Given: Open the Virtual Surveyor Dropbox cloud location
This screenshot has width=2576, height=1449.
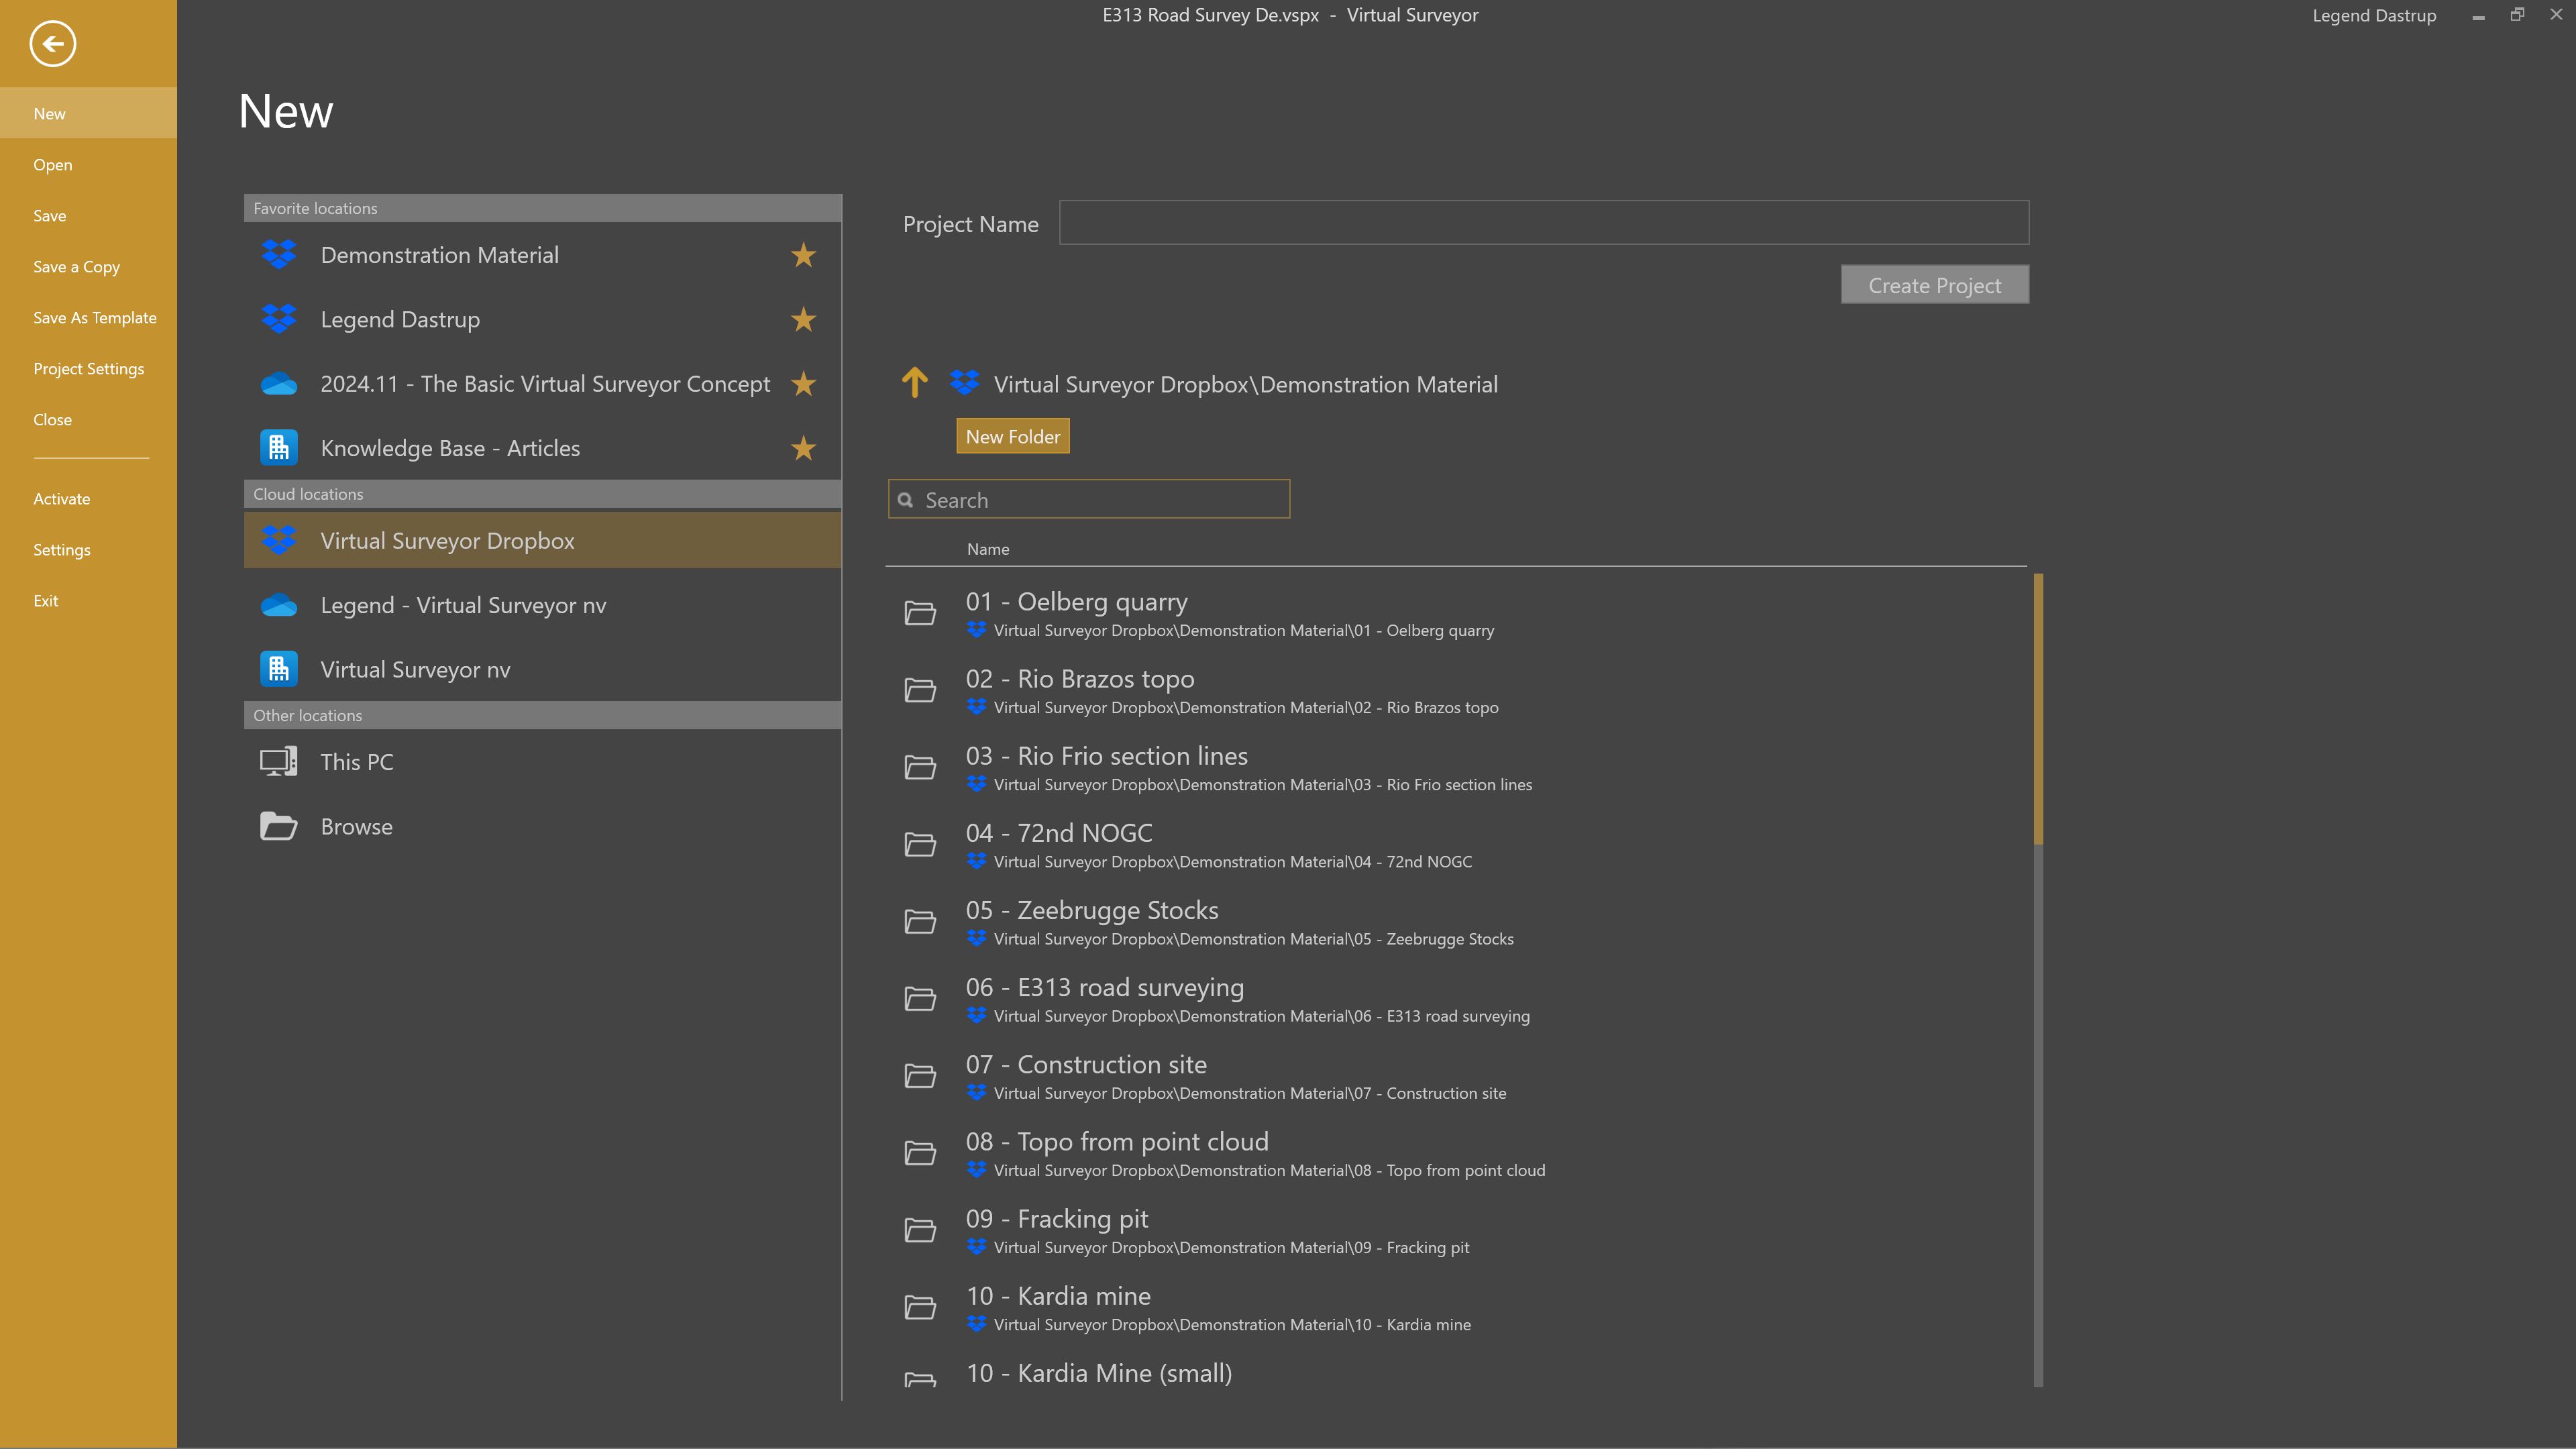Looking at the screenshot, I should 447,540.
